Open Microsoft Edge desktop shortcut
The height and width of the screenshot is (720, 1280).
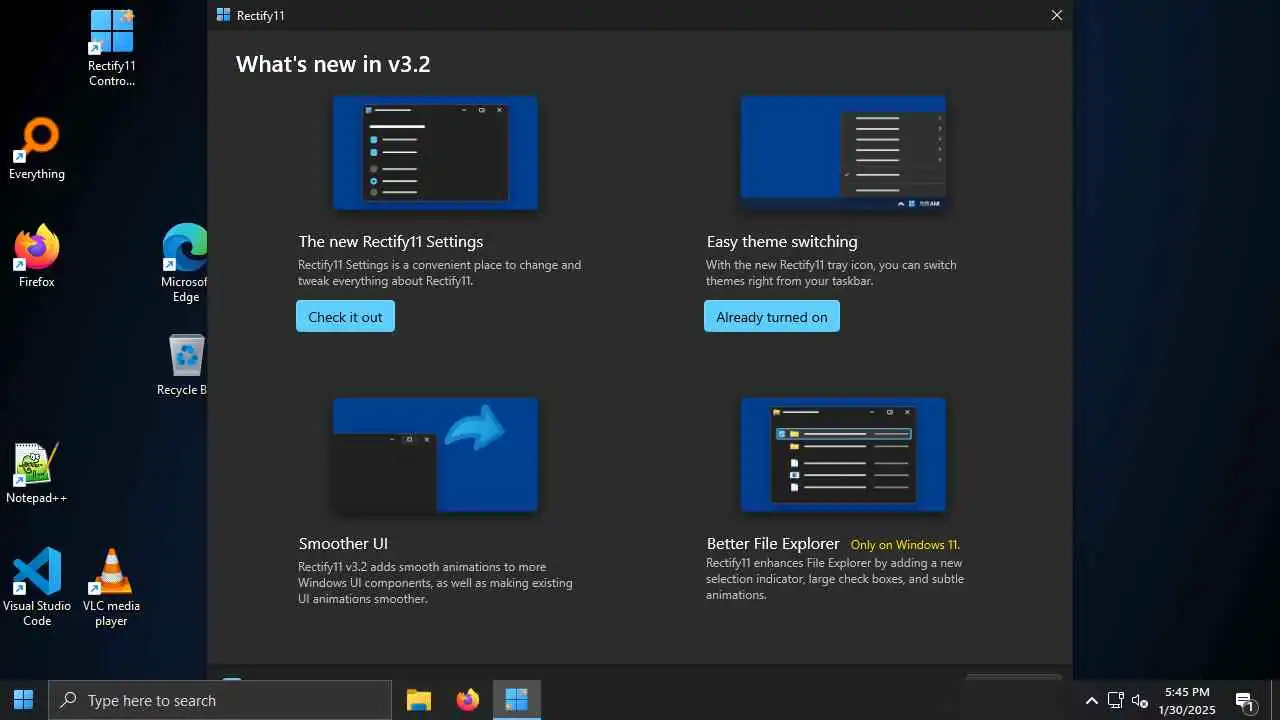pyautogui.click(x=185, y=263)
